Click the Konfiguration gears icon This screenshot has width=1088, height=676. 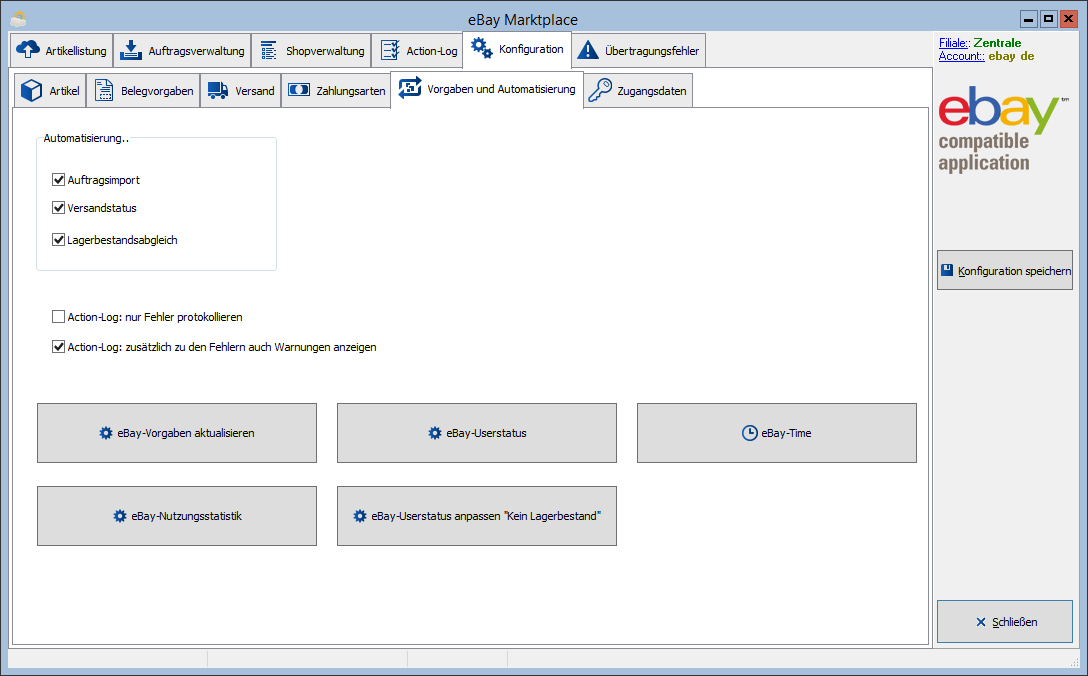click(482, 48)
